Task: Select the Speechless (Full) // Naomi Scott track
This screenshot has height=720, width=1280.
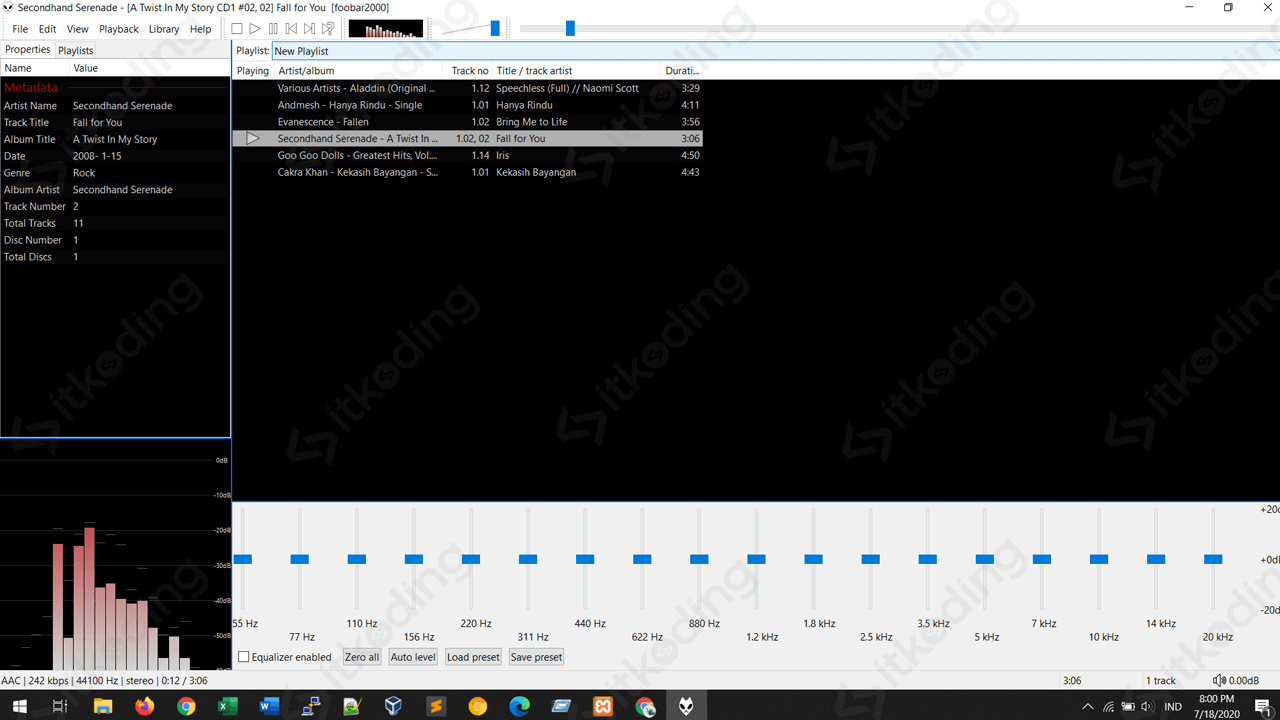Action: pos(467,88)
